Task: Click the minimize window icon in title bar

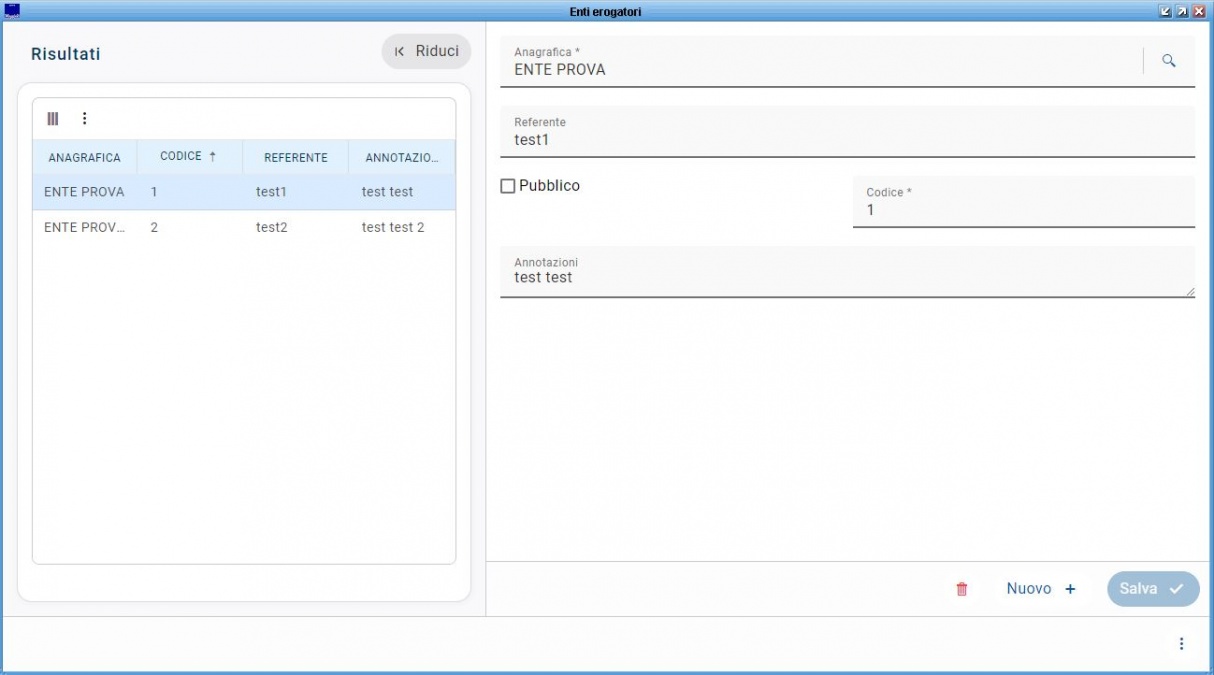Action: pos(1165,11)
